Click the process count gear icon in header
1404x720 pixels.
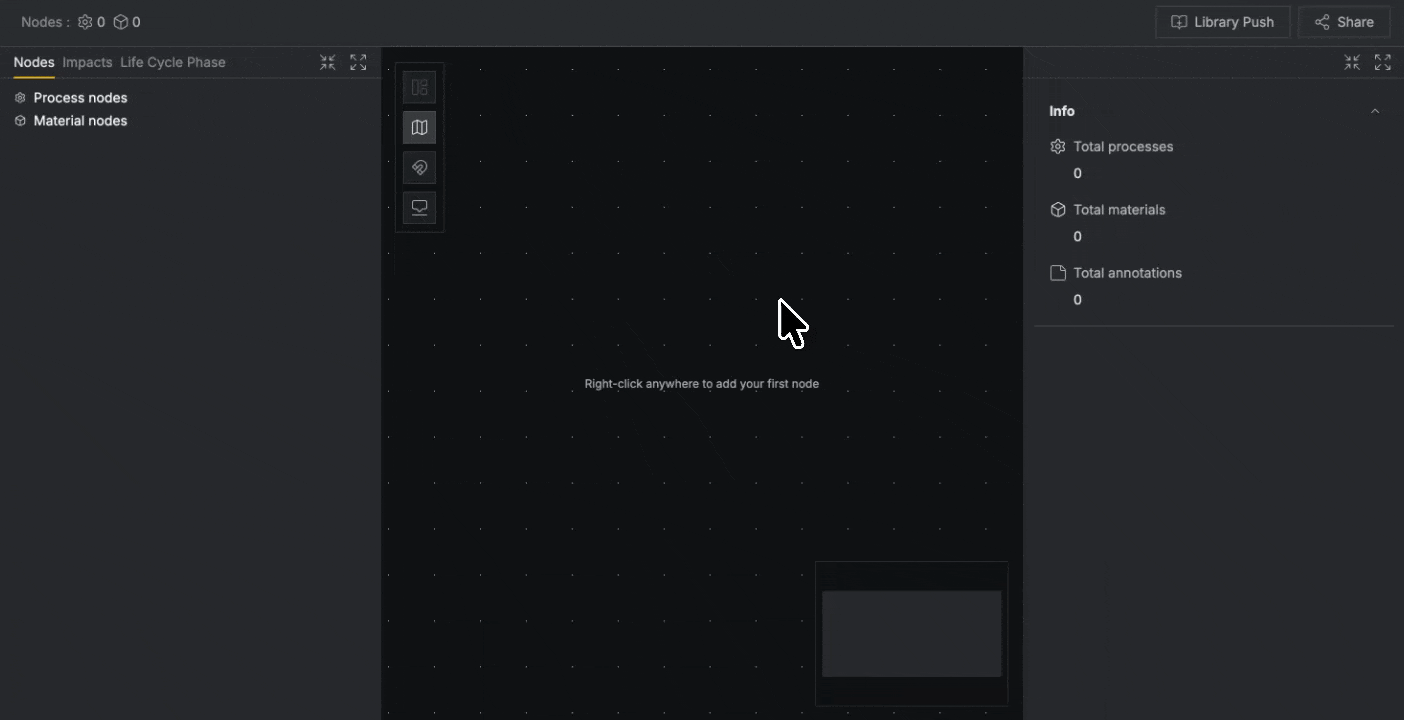(85, 22)
